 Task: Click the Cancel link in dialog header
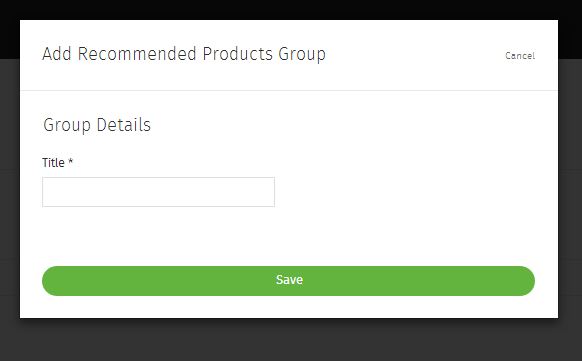click(520, 56)
